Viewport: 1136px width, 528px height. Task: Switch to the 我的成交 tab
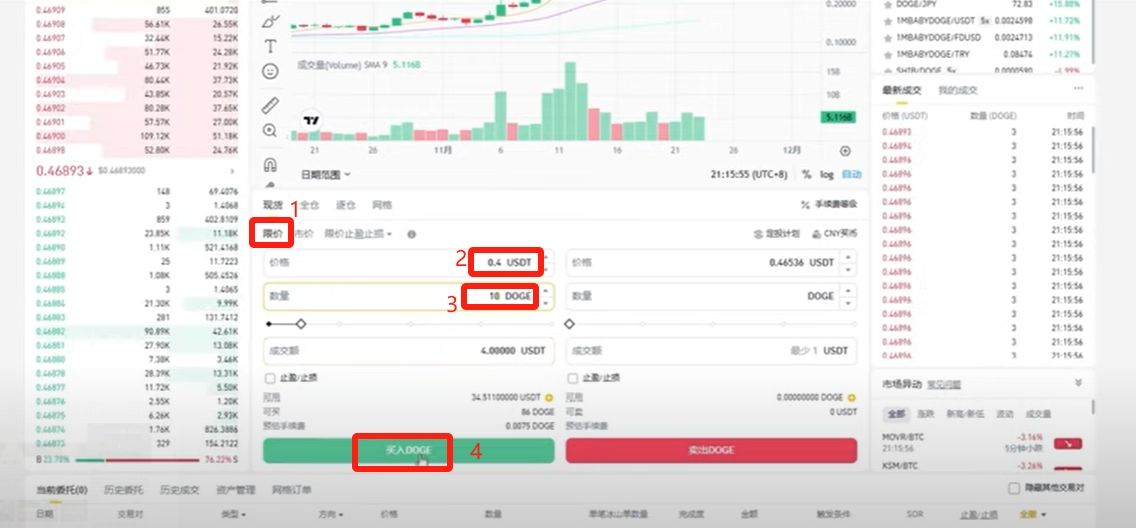[x=958, y=91]
